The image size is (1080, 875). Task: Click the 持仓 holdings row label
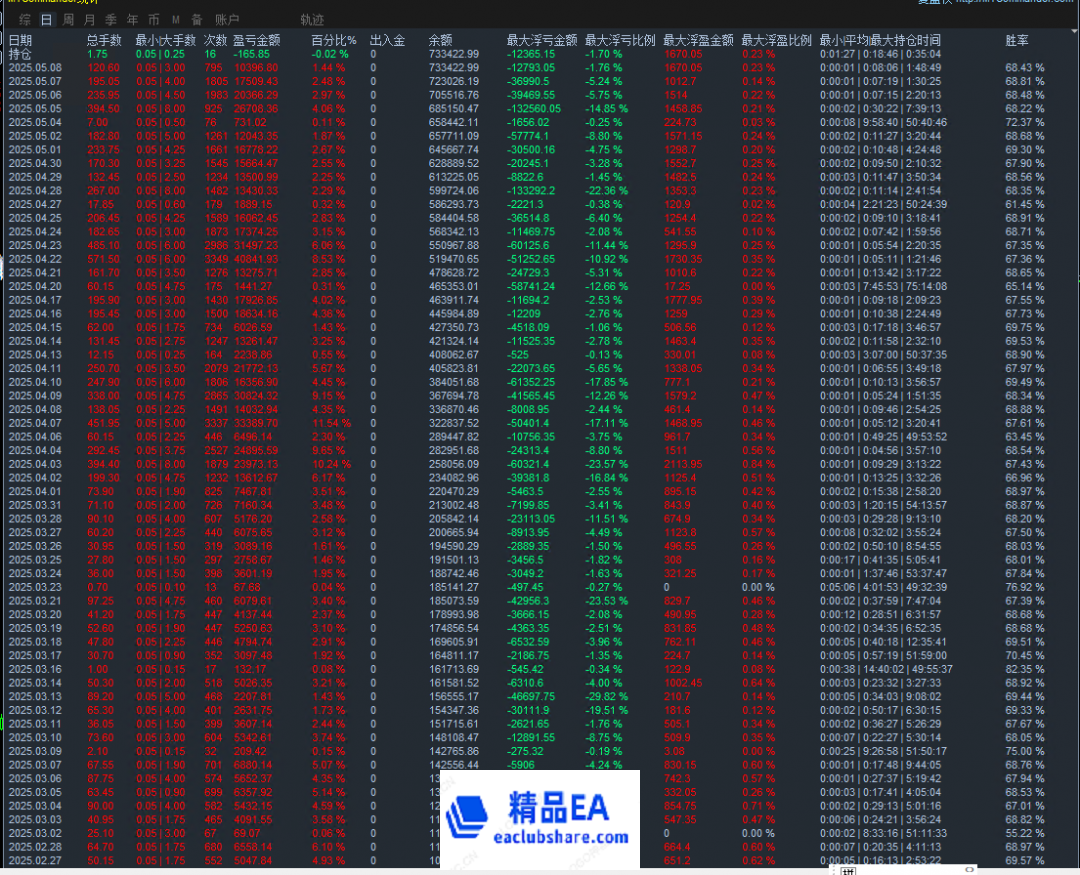click(x=20, y=53)
